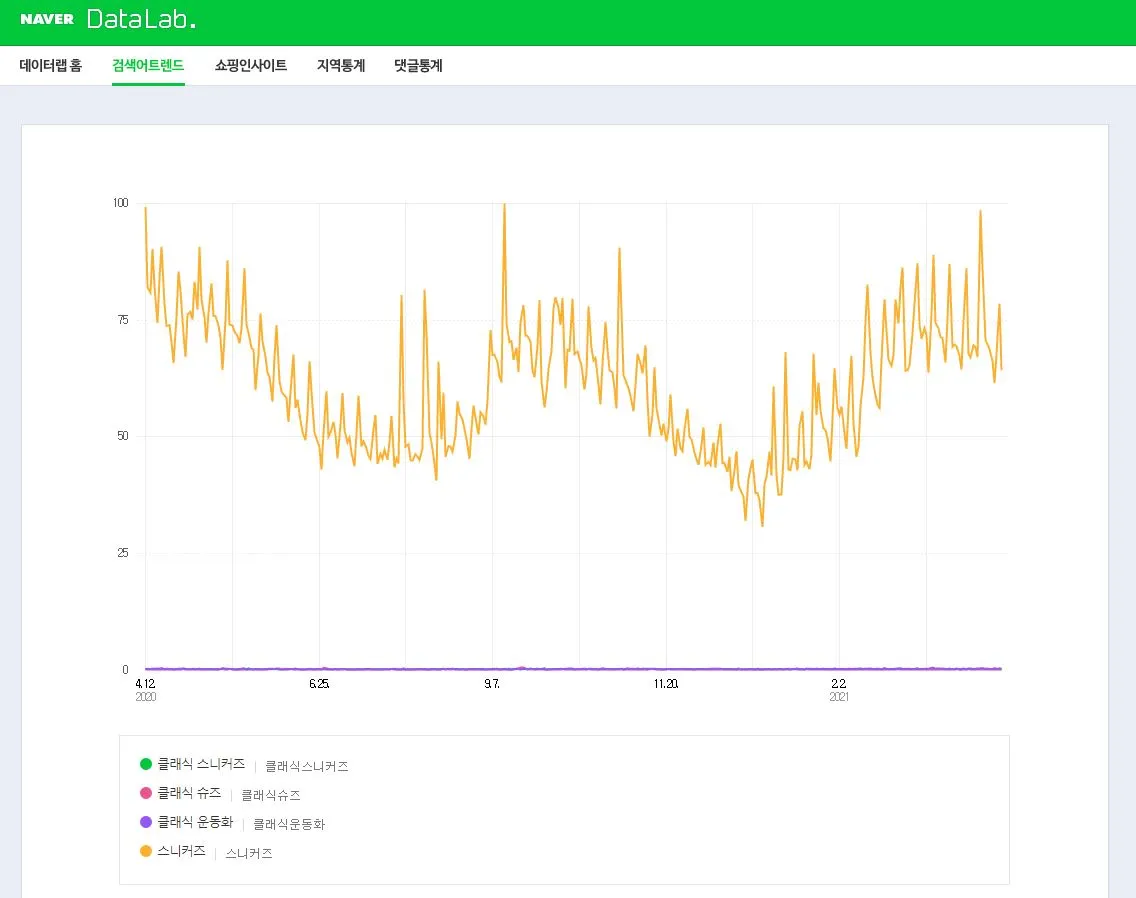Toggle the pink 클래식 슈즈 legend dot
This screenshot has width=1136, height=898.
(x=146, y=793)
